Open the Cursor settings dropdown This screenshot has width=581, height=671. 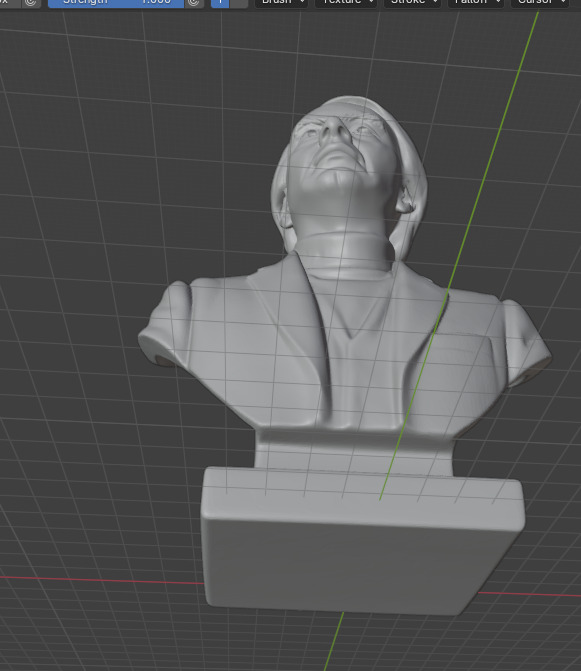(540, 3)
